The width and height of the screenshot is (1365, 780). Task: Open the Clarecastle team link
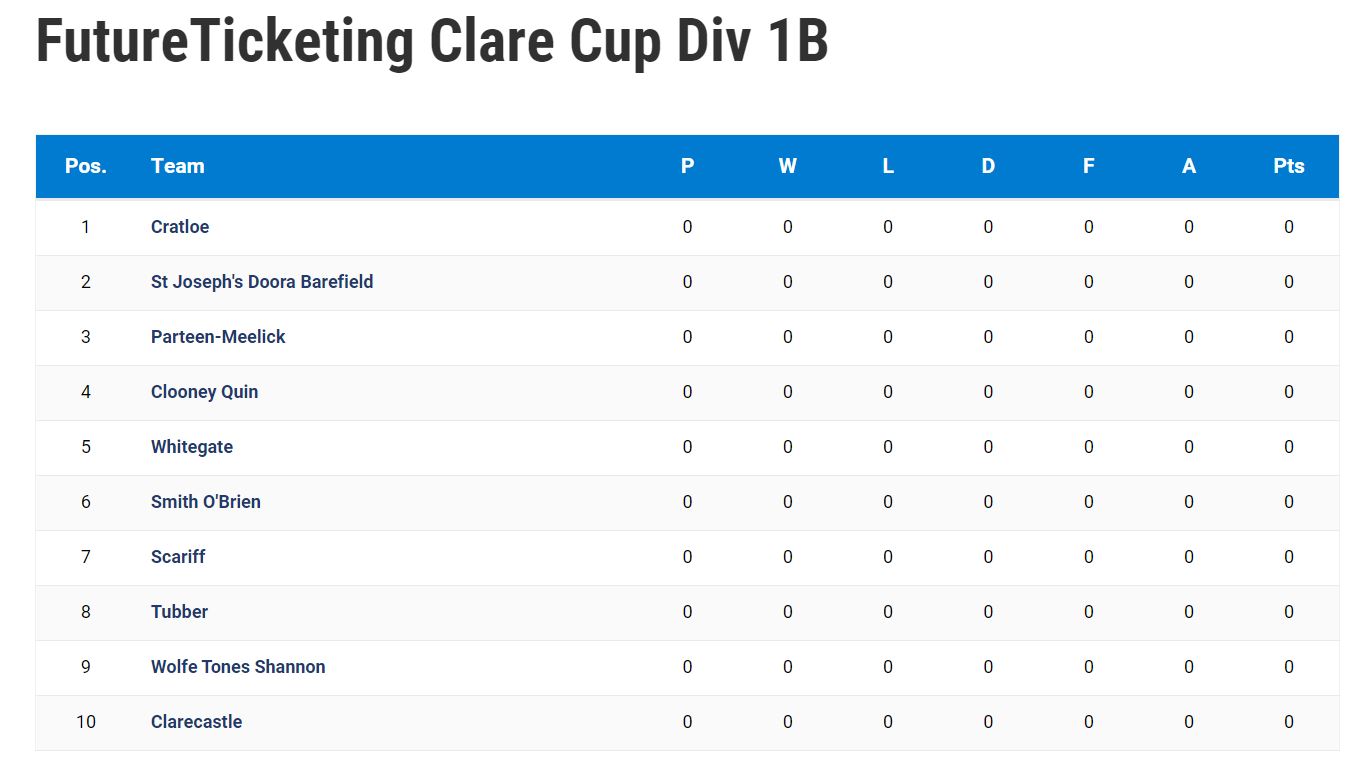[196, 722]
